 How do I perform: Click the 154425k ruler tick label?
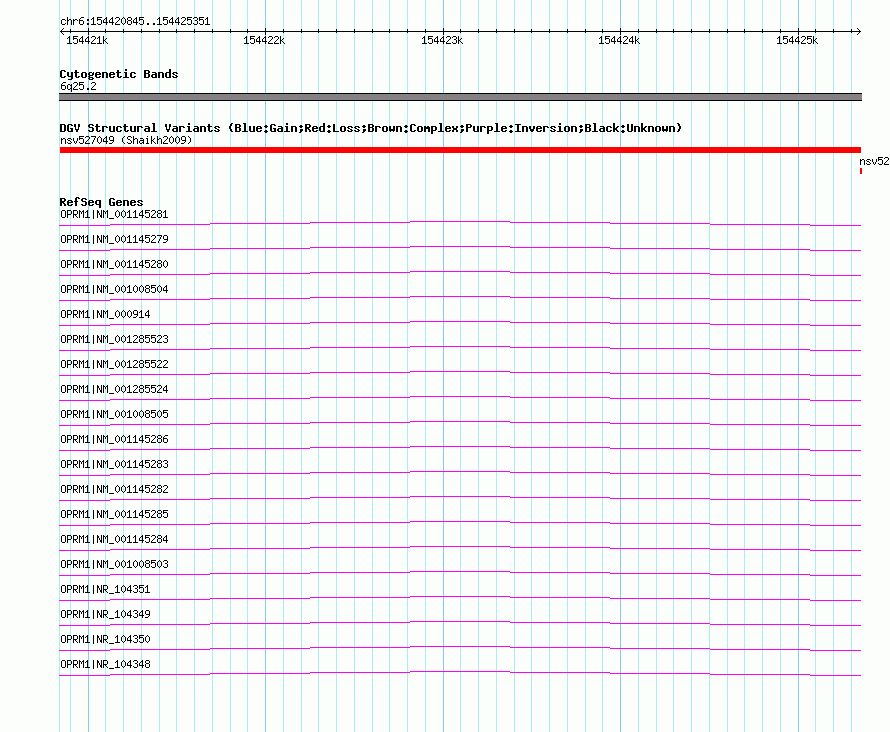(797, 40)
